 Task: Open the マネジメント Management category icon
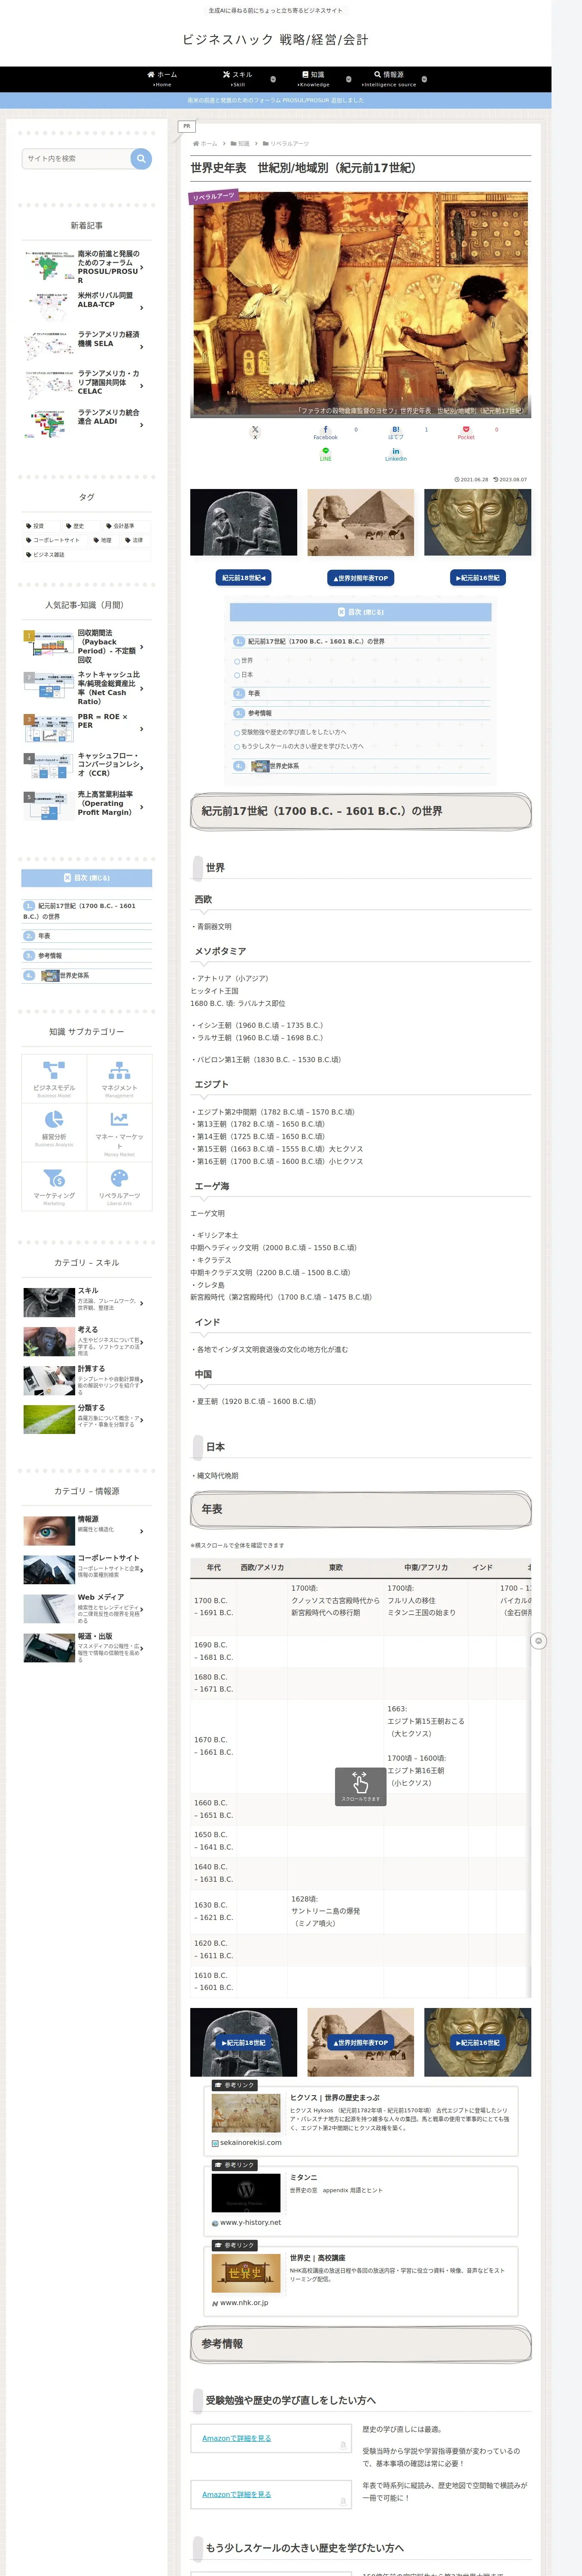[119, 1070]
